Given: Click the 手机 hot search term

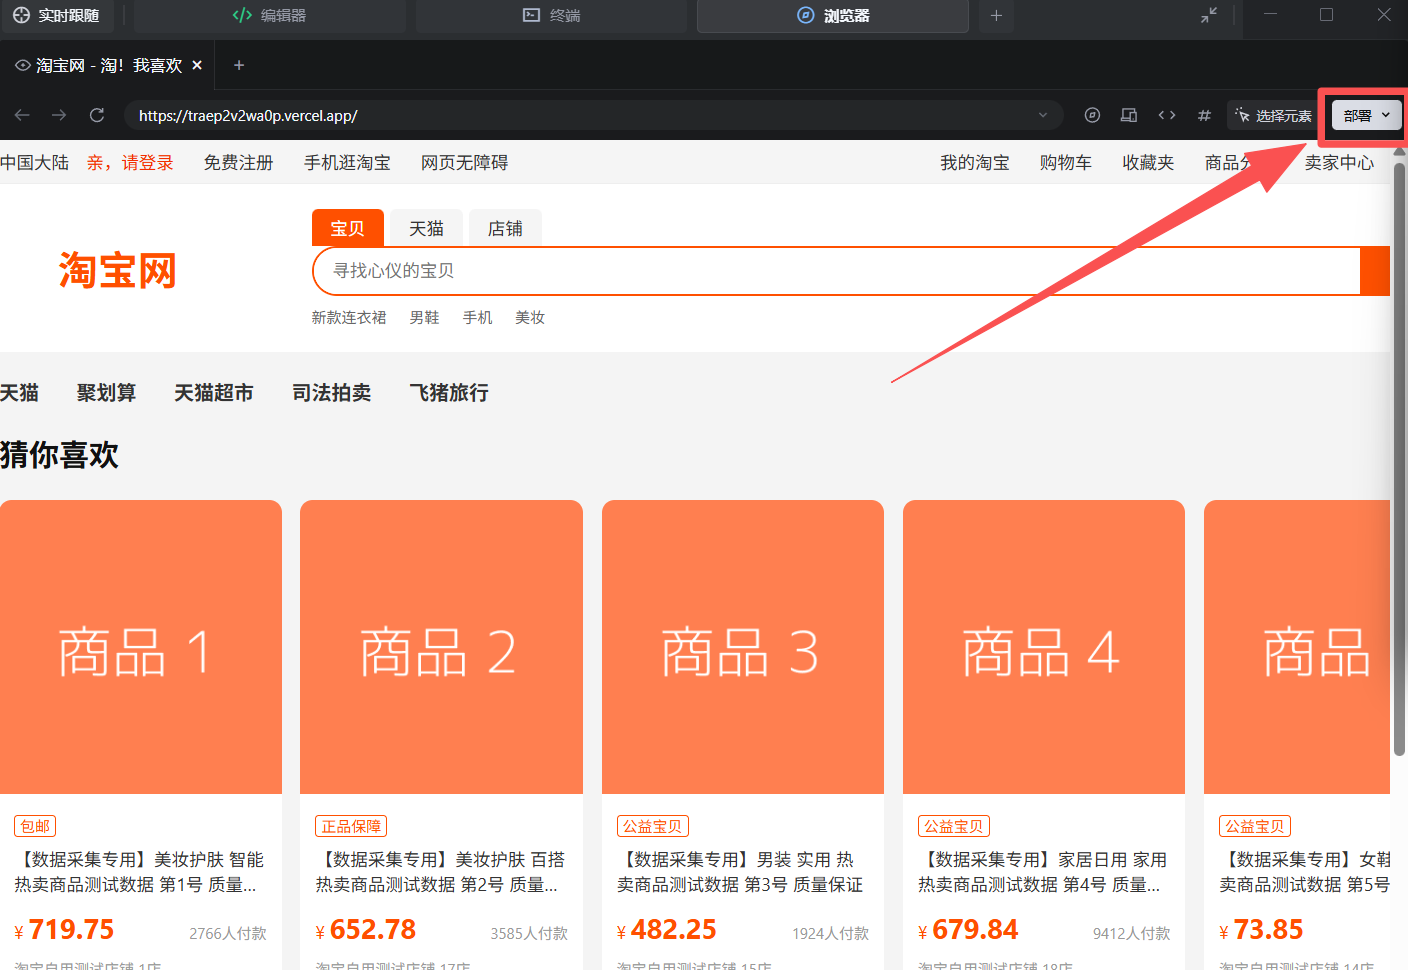Looking at the screenshot, I should click(477, 317).
